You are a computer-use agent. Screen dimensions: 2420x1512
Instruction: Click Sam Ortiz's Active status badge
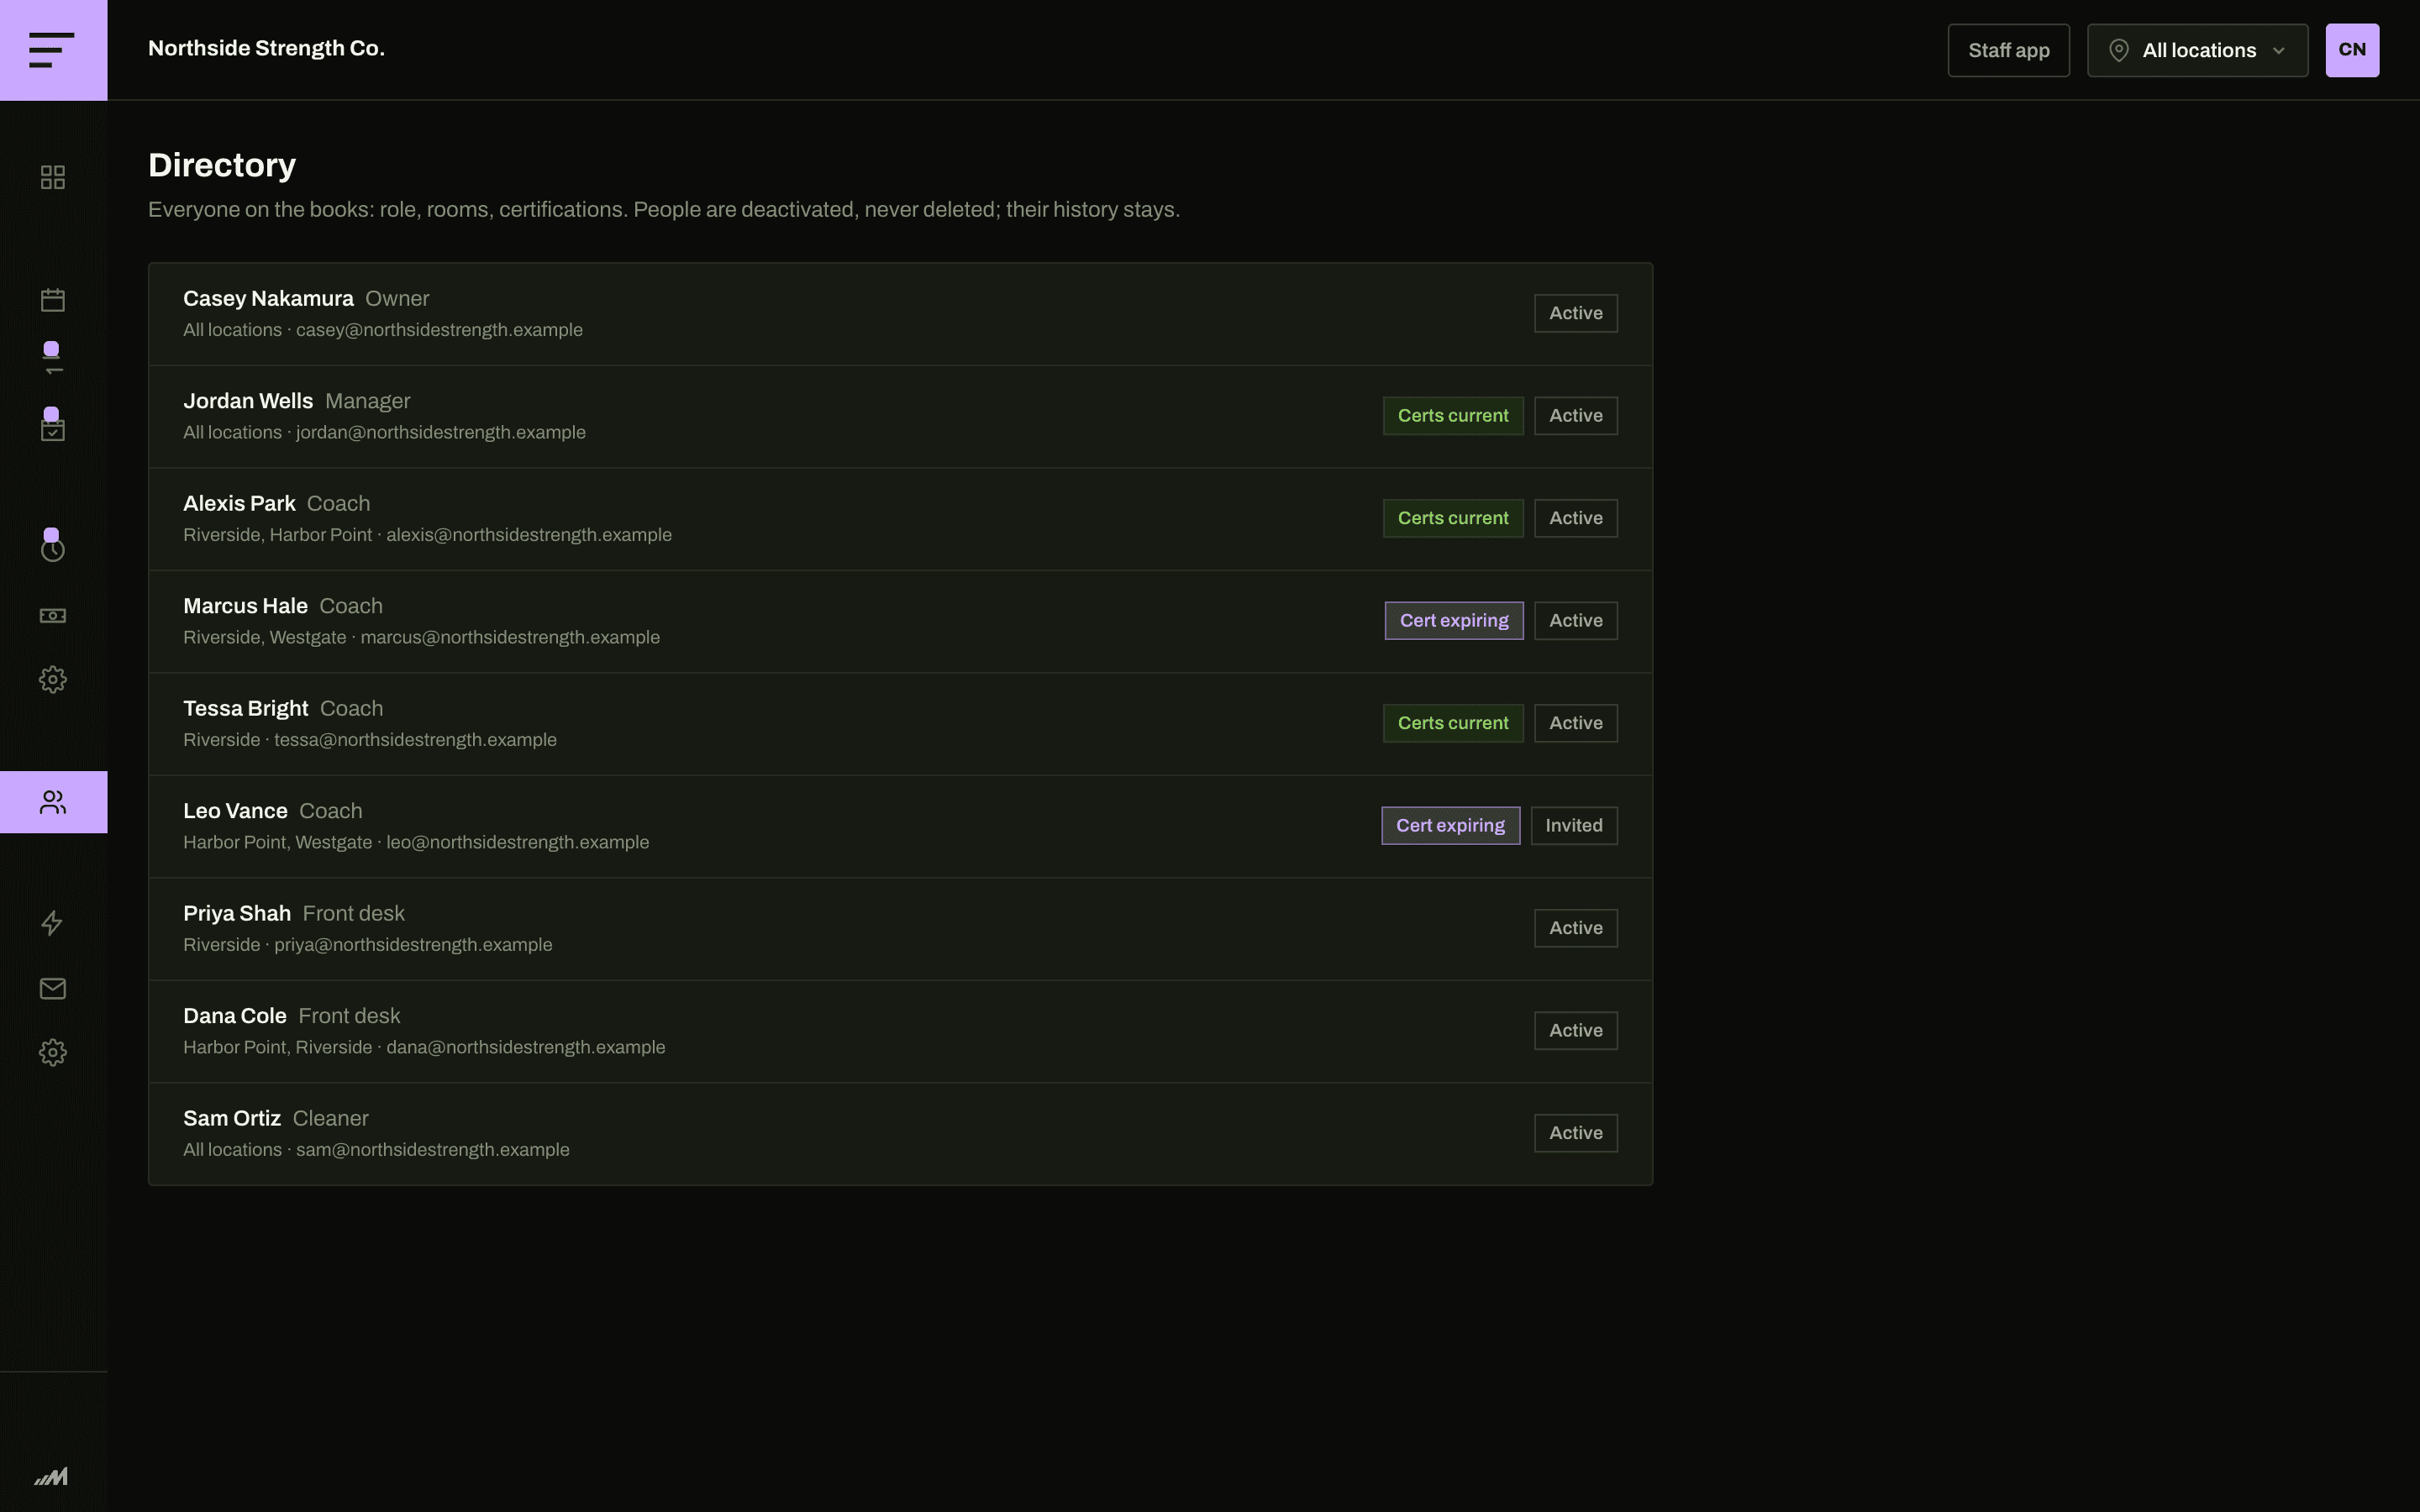pyautogui.click(x=1576, y=1133)
